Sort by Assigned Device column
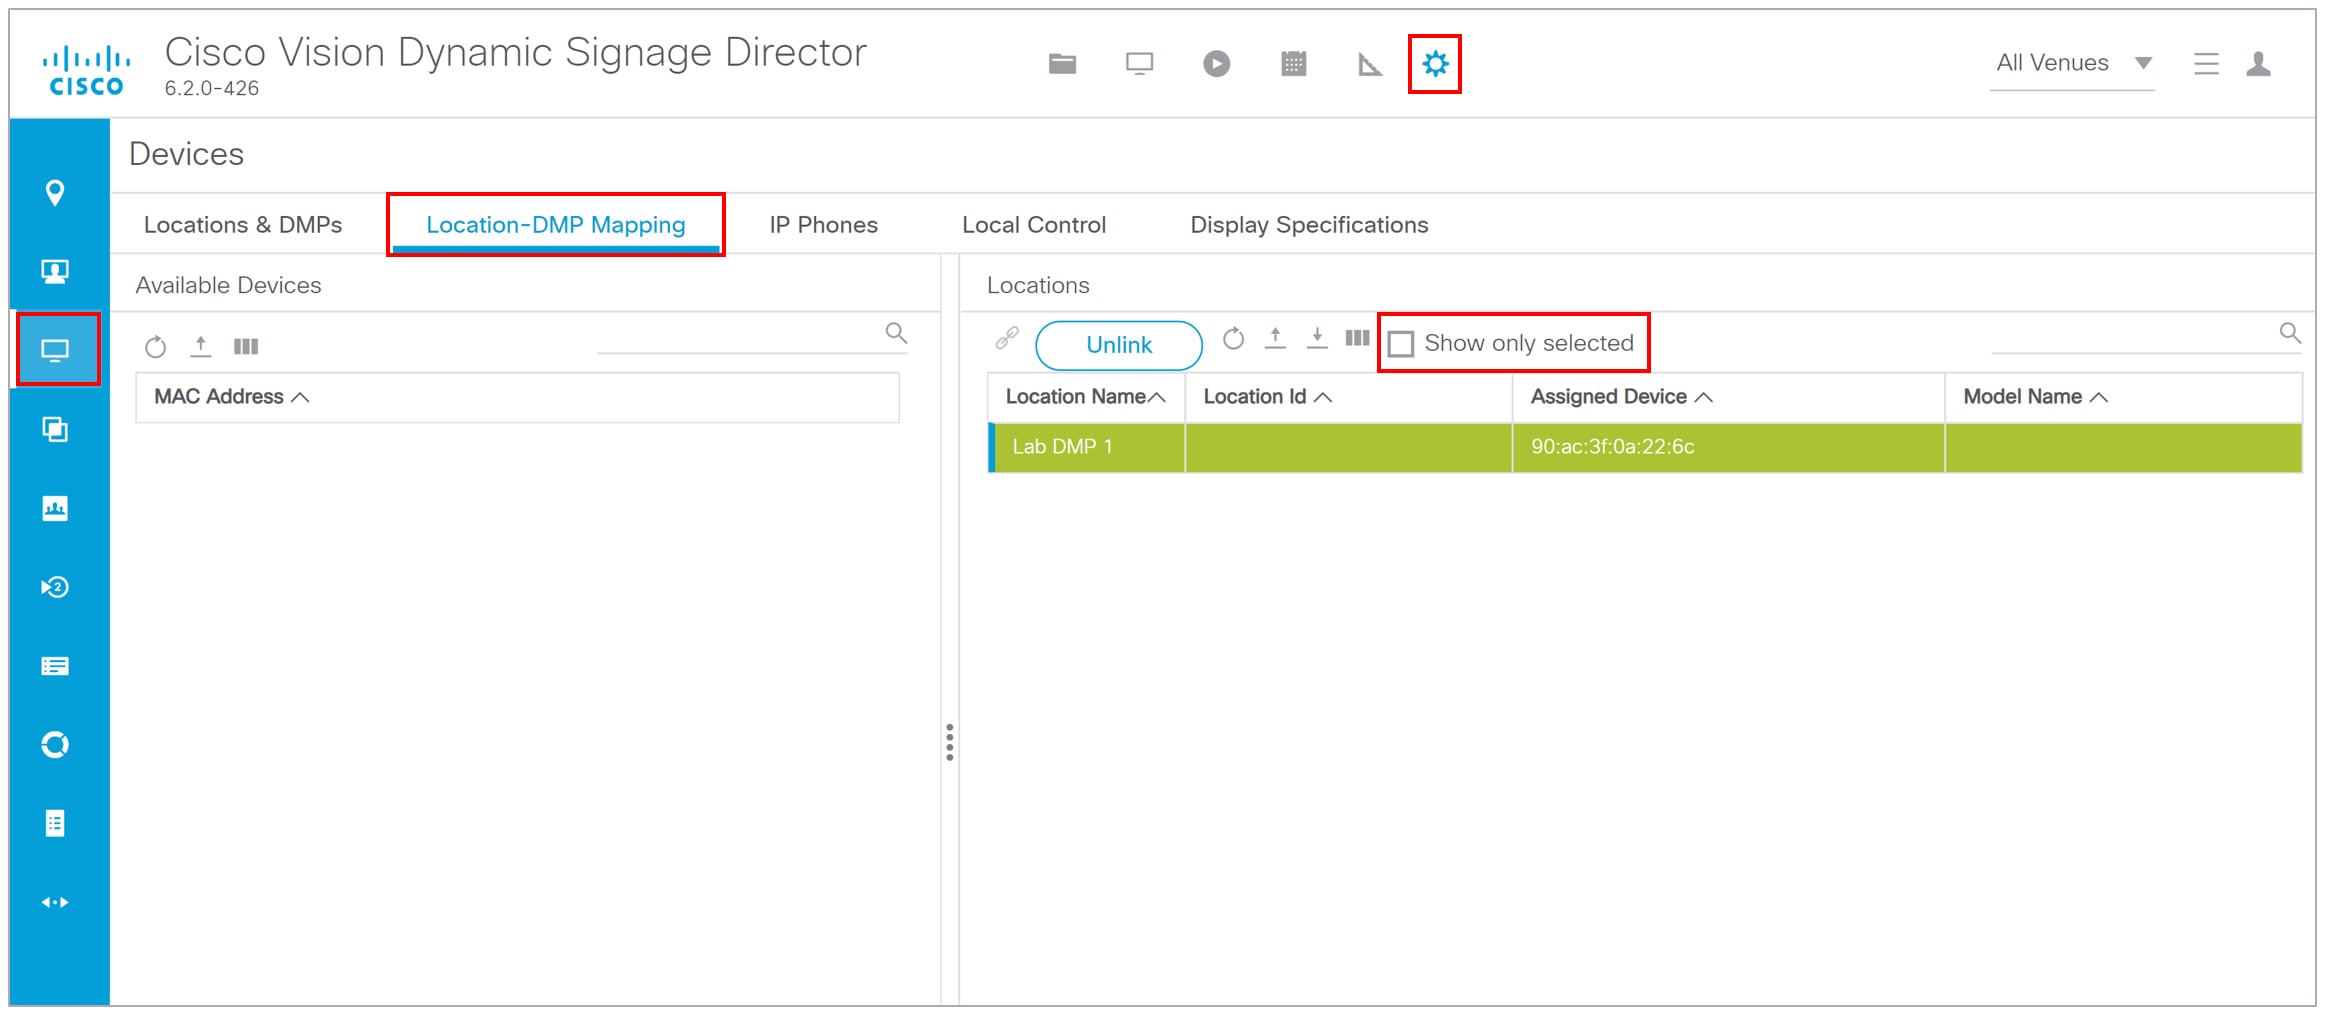Image resolution: width=2329 pixels, height=1020 pixels. 1621,397
